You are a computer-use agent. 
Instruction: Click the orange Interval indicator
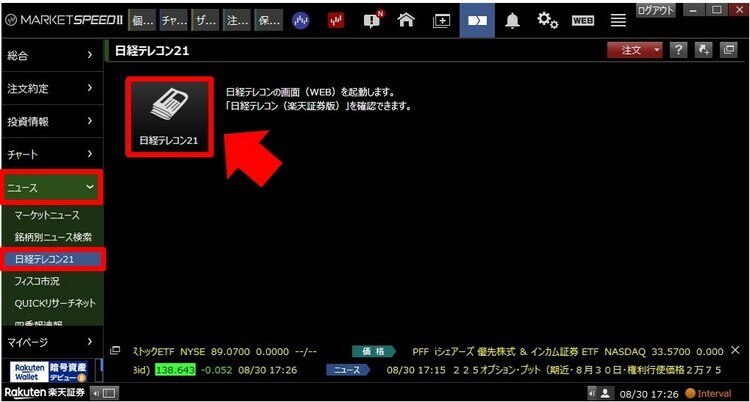[708, 394]
